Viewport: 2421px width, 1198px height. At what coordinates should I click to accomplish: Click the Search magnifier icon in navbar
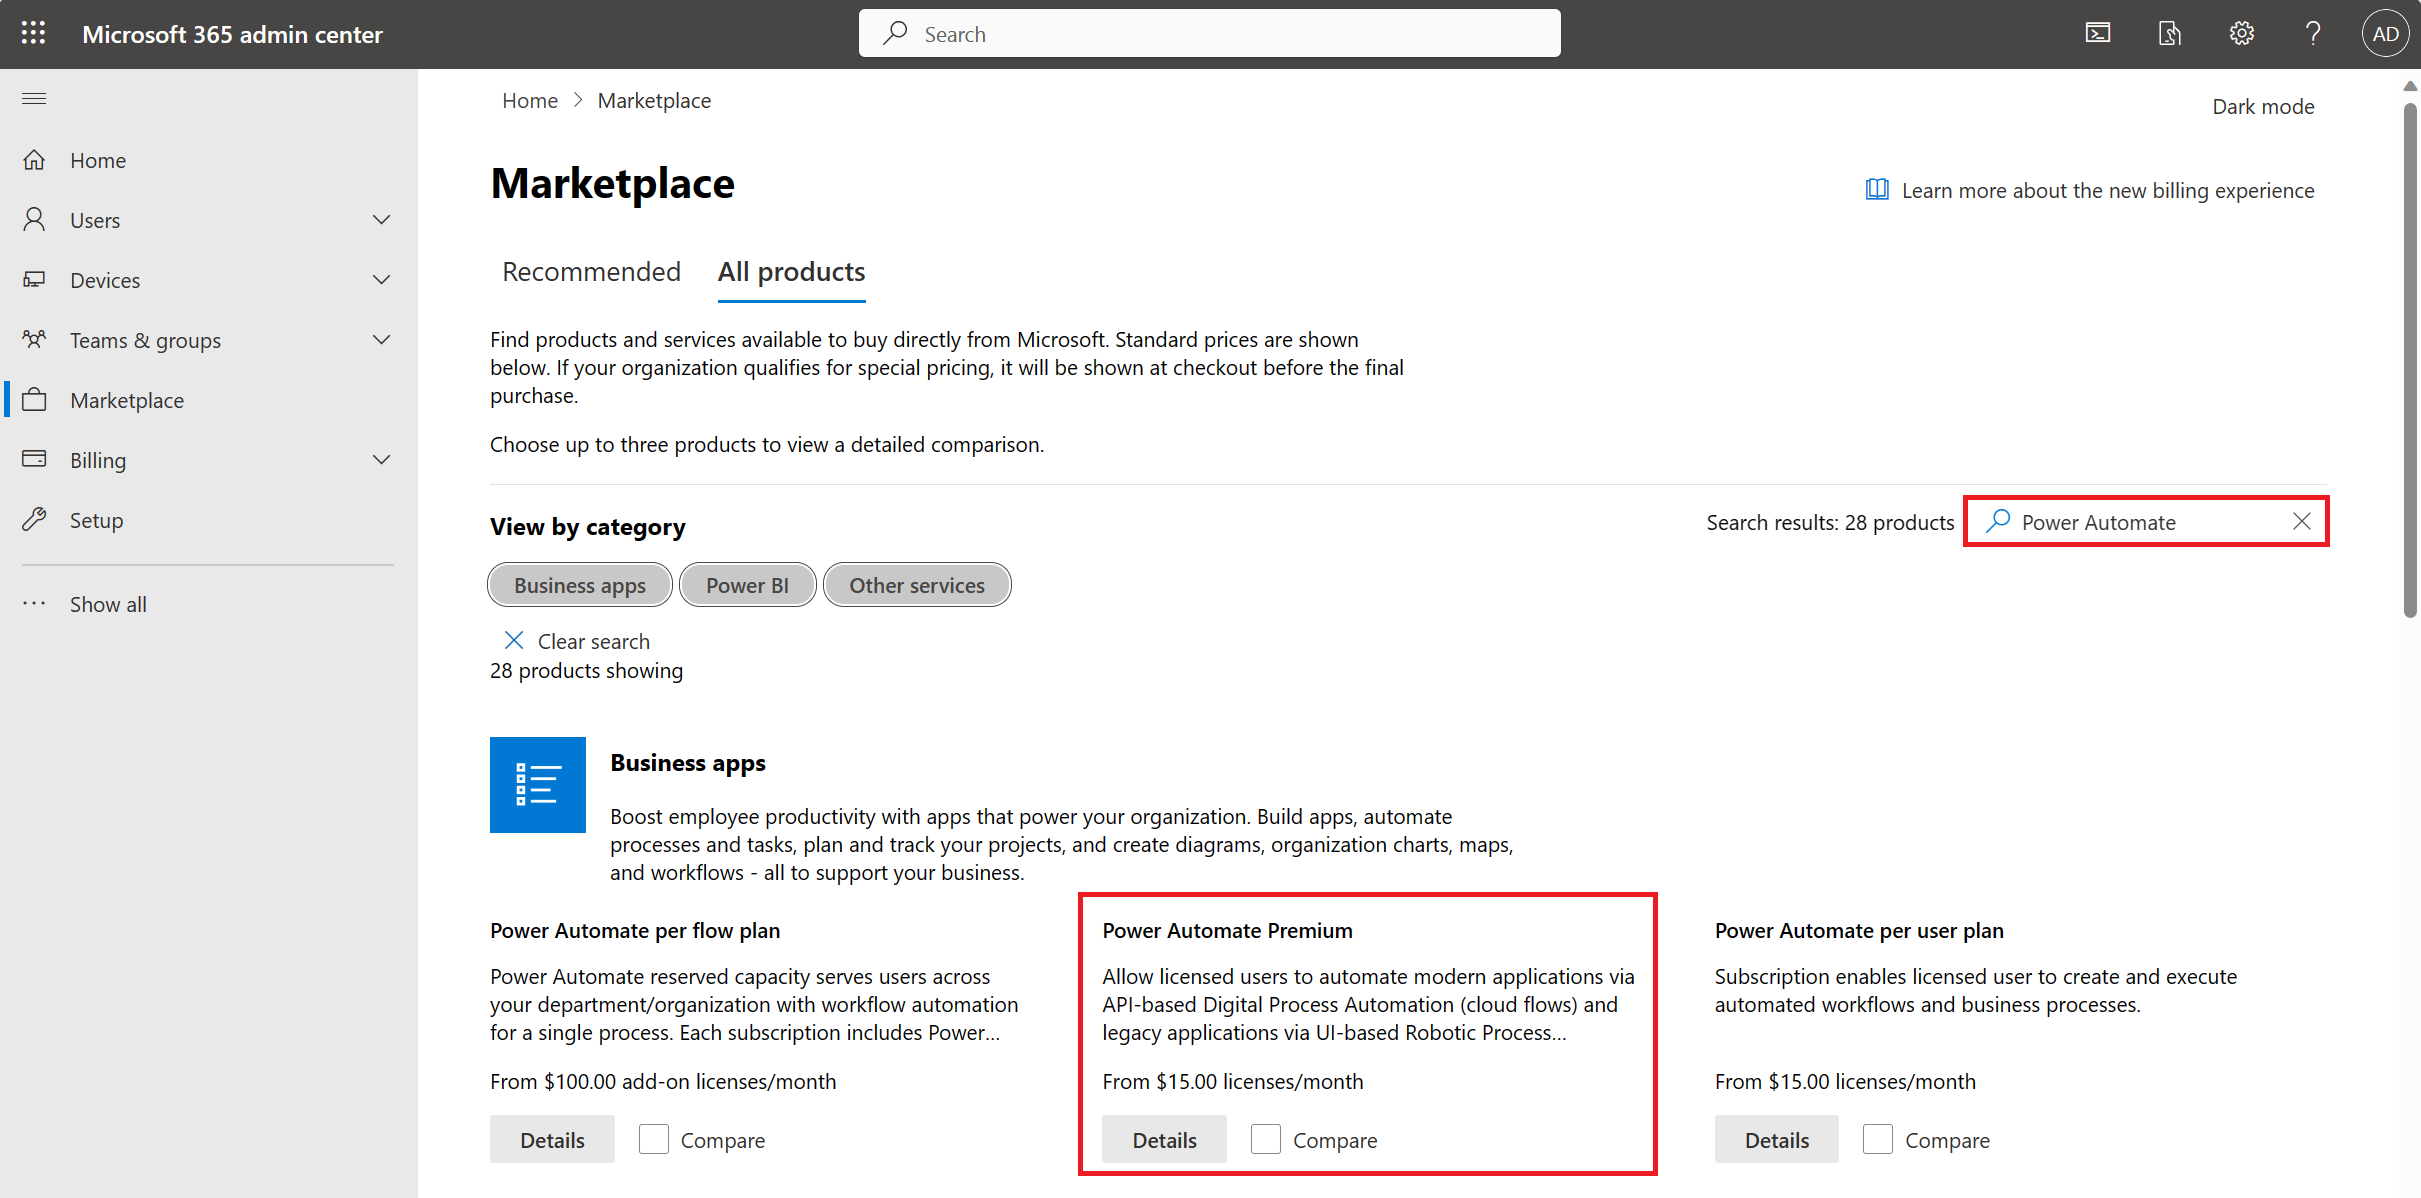pos(896,32)
